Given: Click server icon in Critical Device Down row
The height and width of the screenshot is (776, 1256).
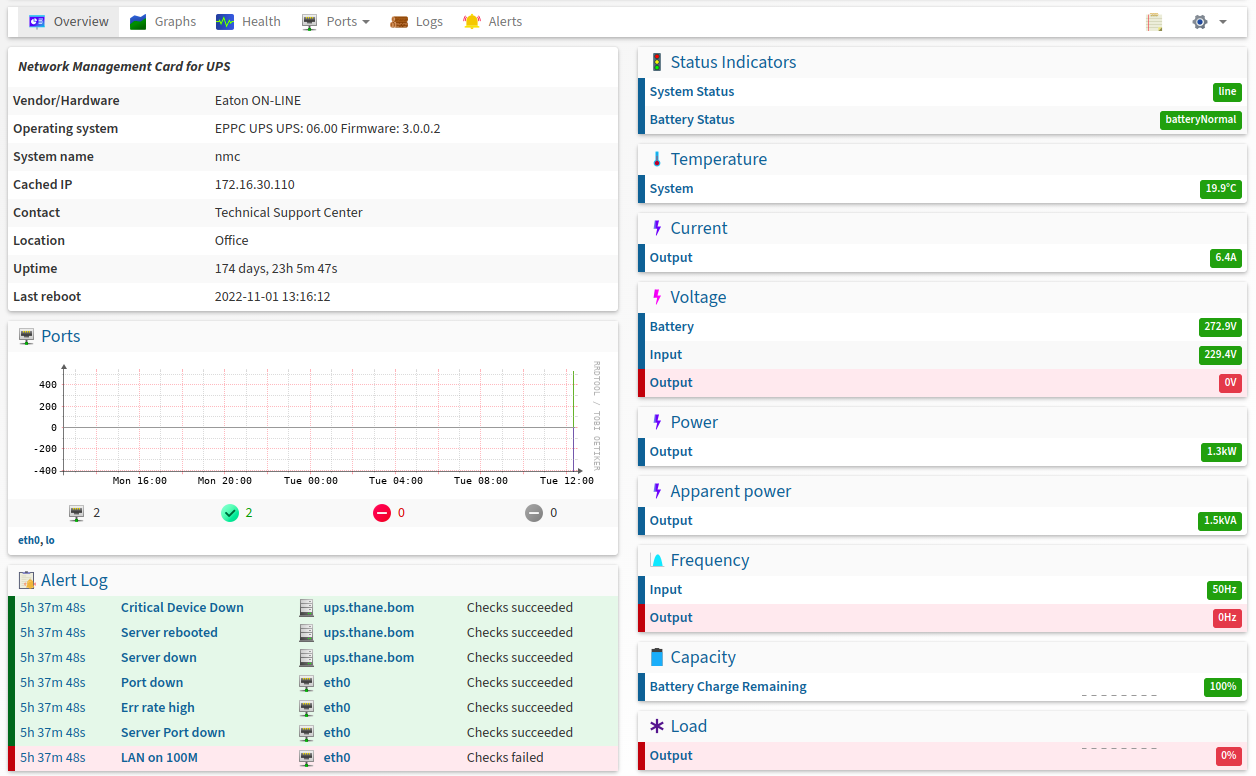Looking at the screenshot, I should point(307,607).
